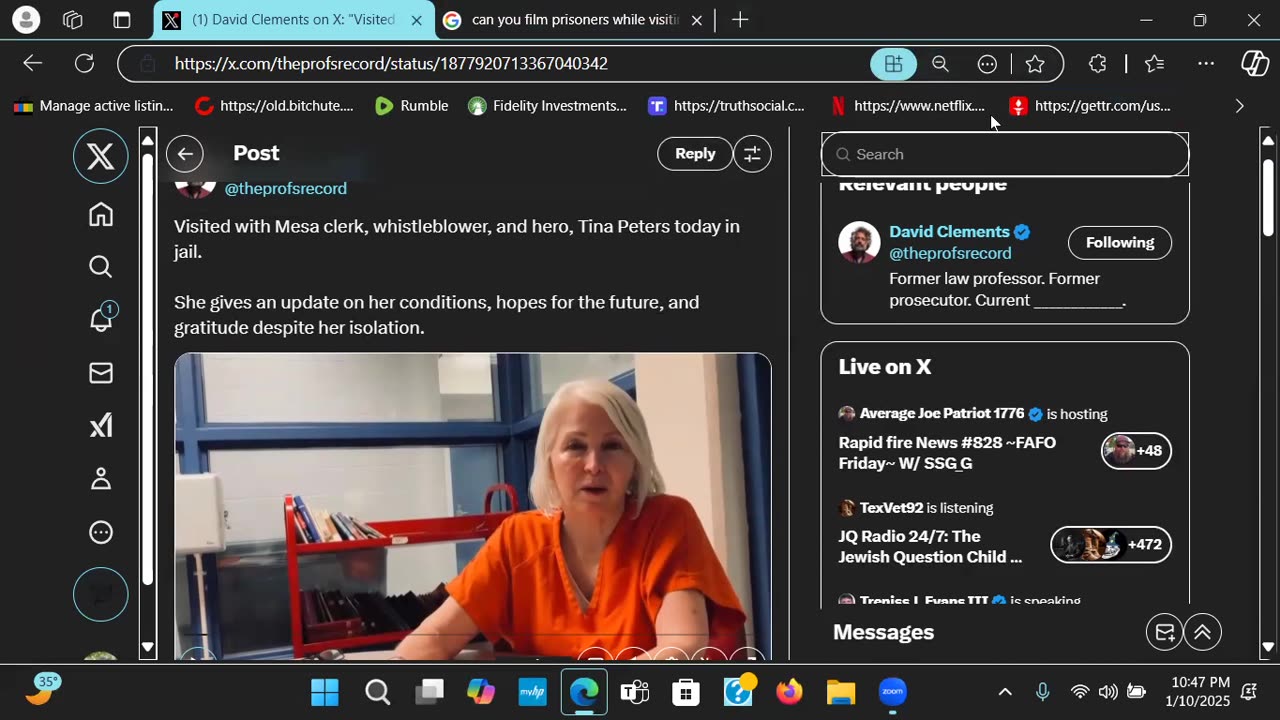
Task: Open the Manage active listings bookmark
Action: 93,106
